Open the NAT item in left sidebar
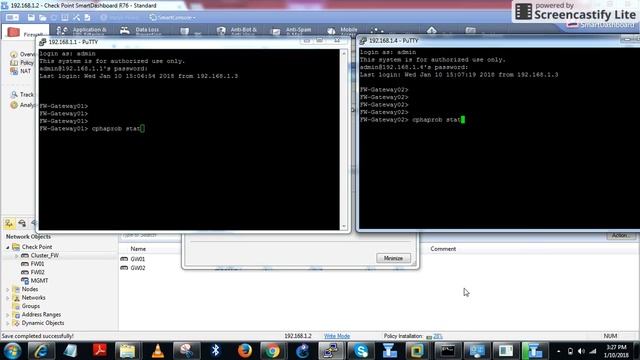The height and width of the screenshot is (360, 640). (x=21, y=71)
